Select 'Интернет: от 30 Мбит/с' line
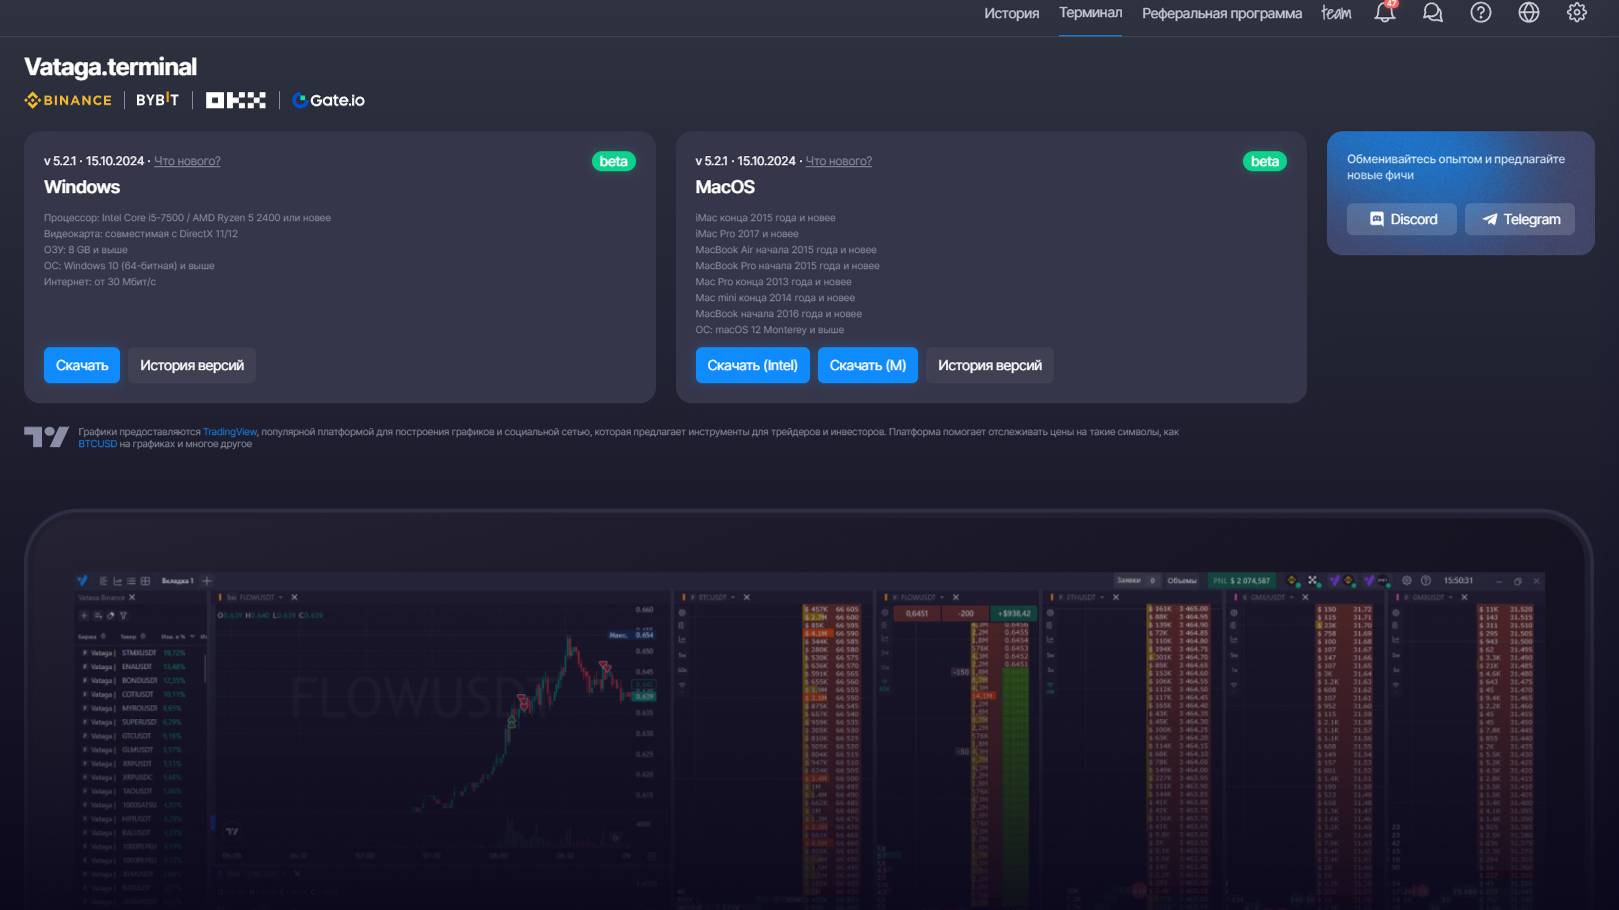The width and height of the screenshot is (1619, 910). [x=100, y=282]
